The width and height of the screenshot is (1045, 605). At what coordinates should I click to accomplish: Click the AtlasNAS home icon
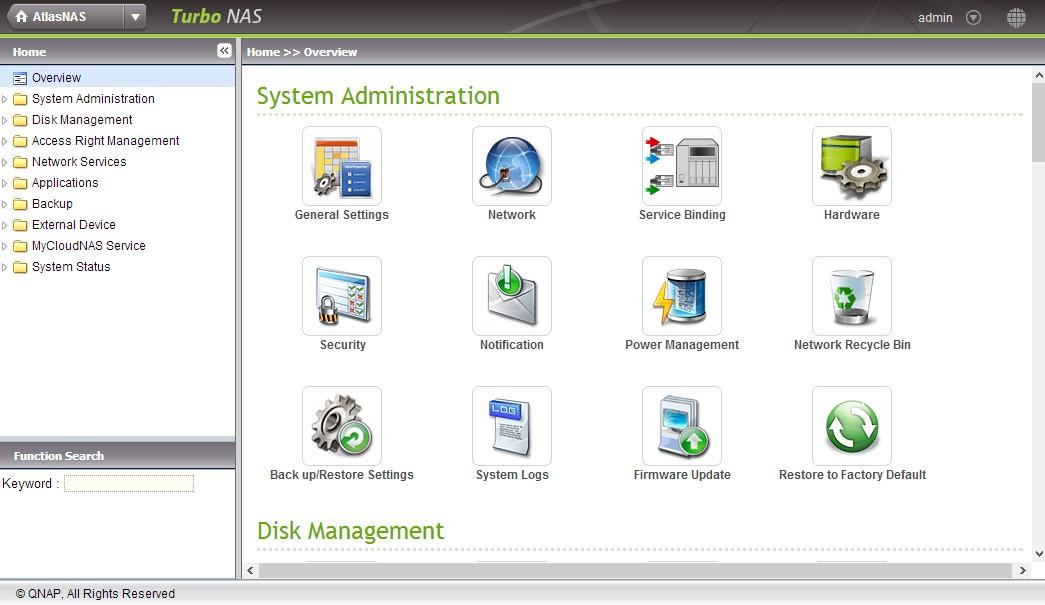(21, 17)
